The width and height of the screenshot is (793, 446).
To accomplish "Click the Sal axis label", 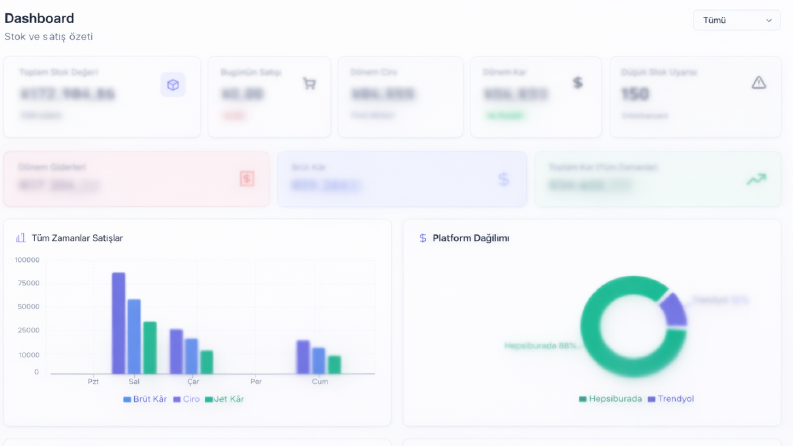I will pos(134,381).
